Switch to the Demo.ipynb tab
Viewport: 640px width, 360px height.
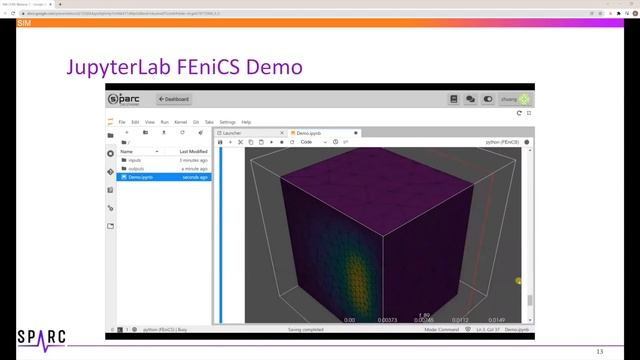[x=324, y=133]
